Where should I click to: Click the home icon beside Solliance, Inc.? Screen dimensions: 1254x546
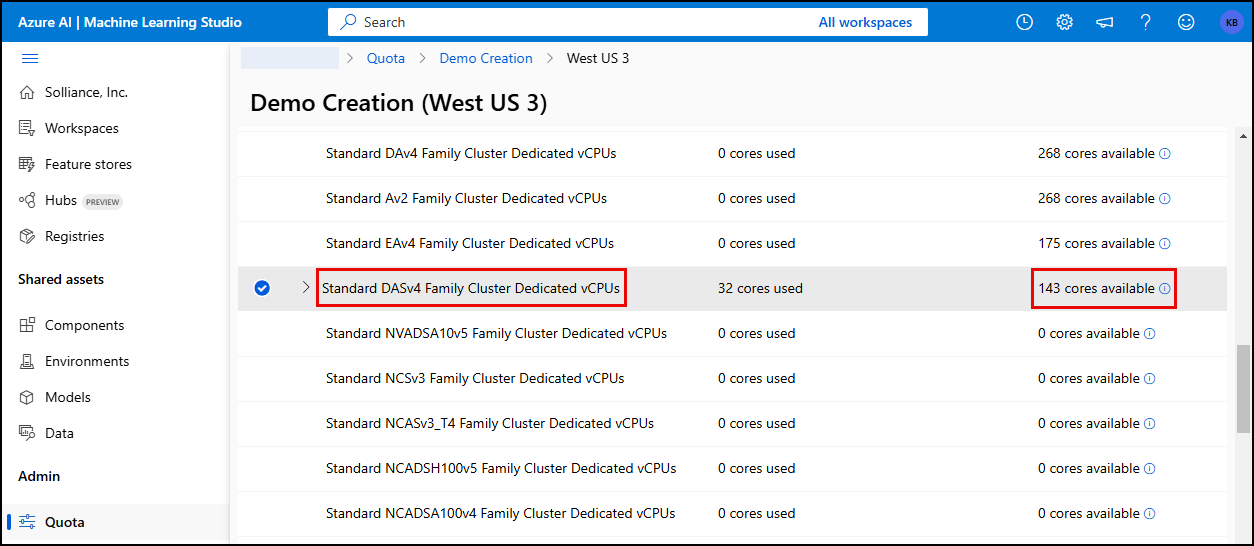27,92
